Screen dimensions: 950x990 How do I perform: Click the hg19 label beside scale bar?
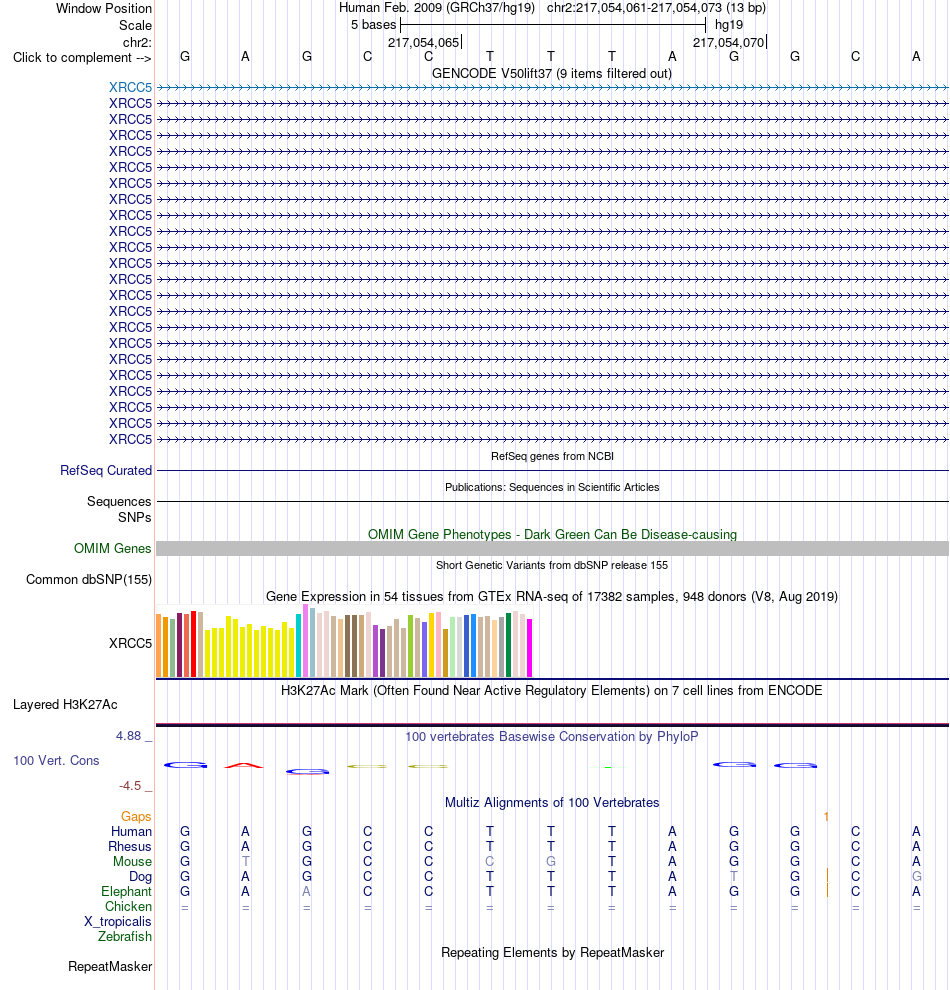729,25
